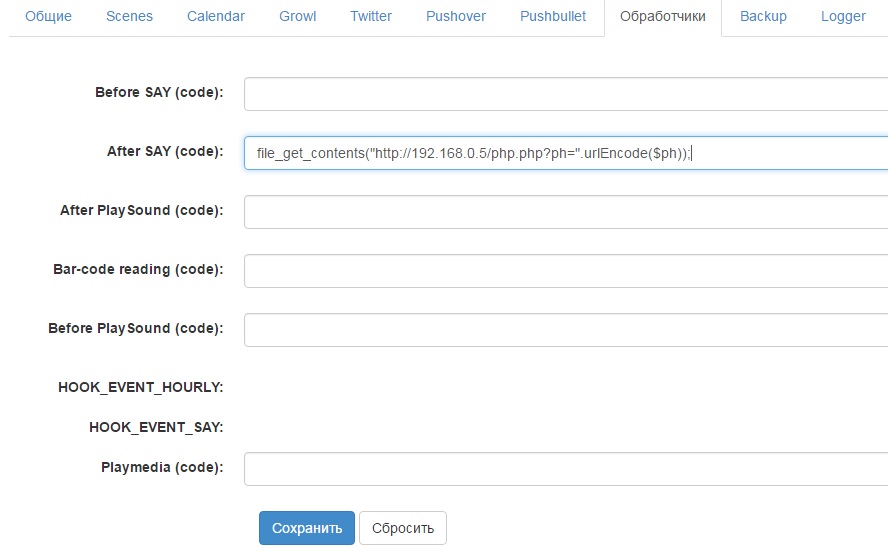Click the After PlaySound code text box
Viewport: 888px width, 560px height.
click(x=565, y=212)
